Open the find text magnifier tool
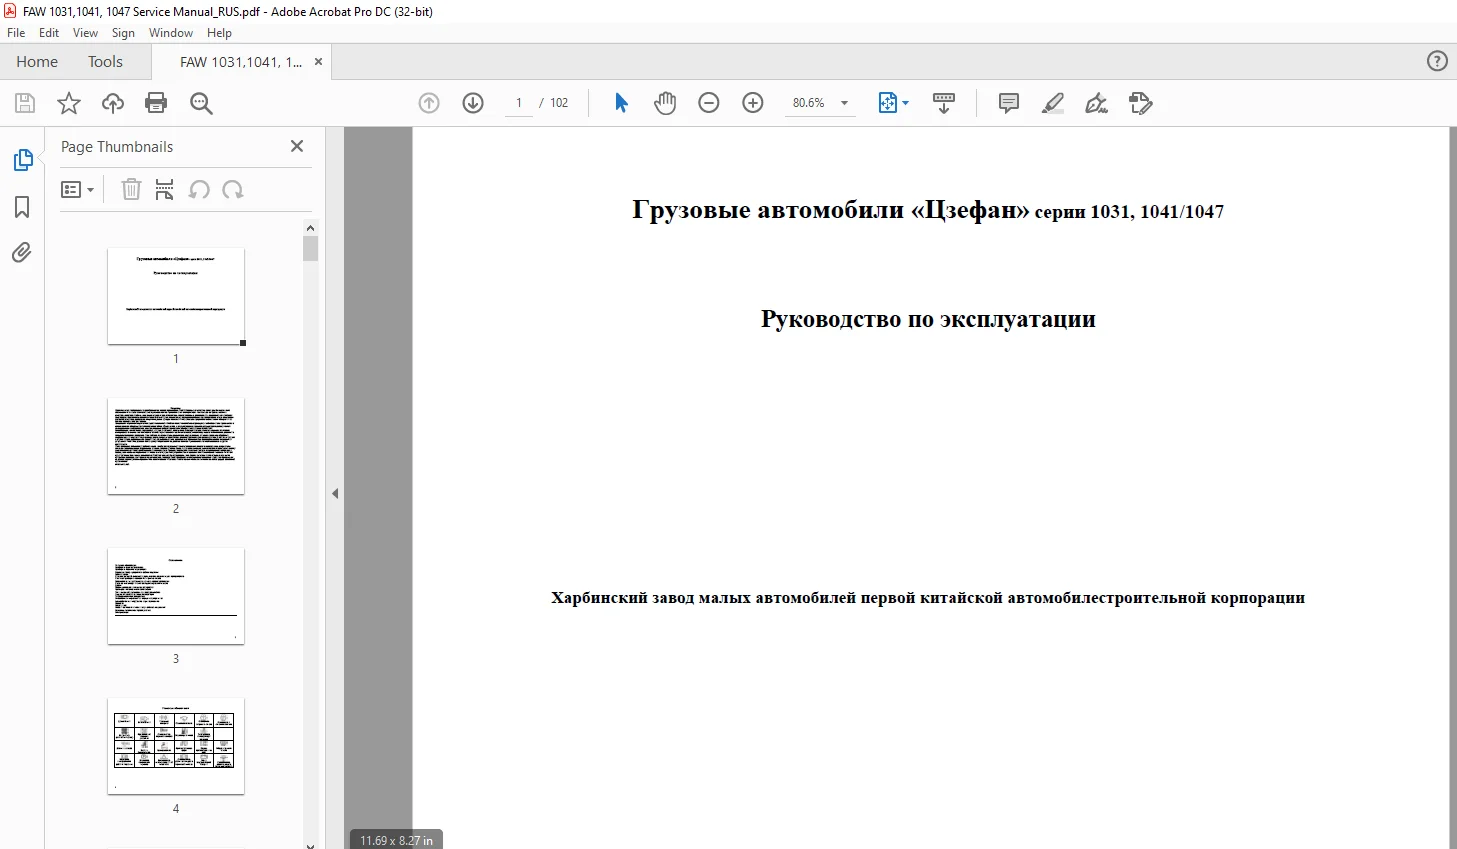The width and height of the screenshot is (1457, 849). click(x=201, y=103)
